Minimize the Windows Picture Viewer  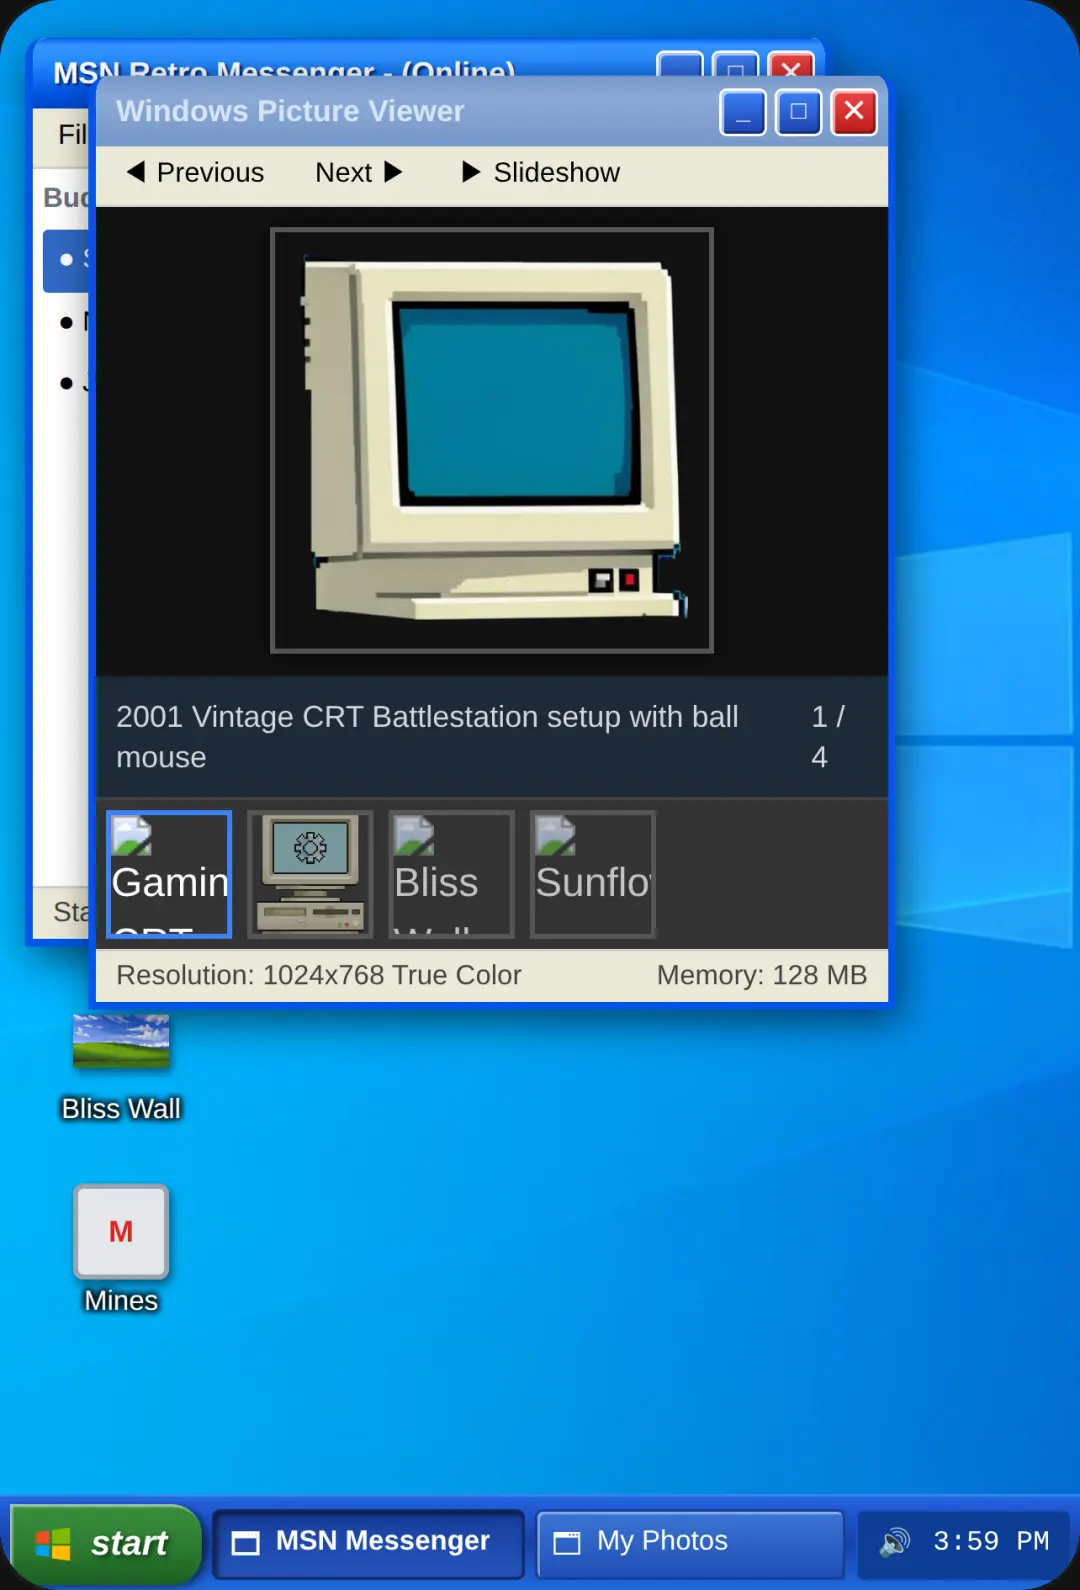[743, 112]
